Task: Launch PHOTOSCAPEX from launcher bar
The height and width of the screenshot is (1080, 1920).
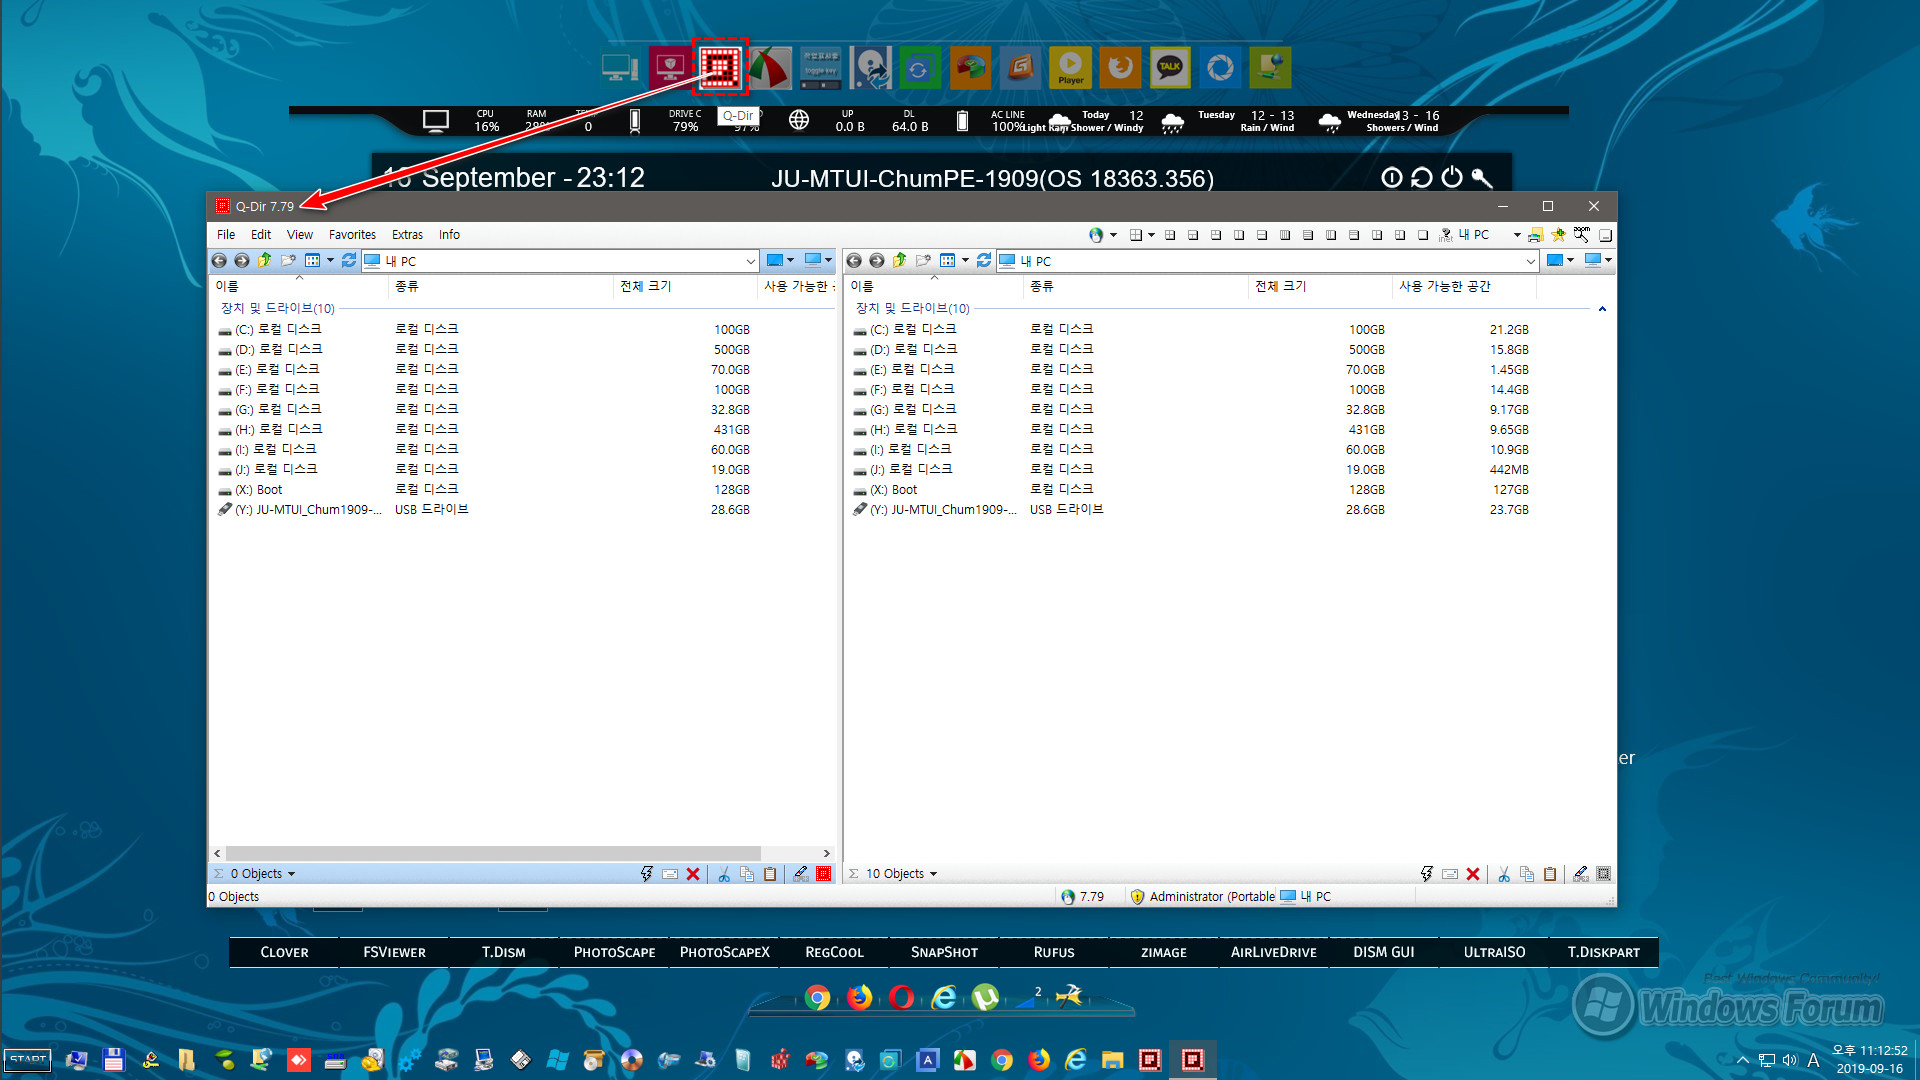Action: click(x=724, y=952)
